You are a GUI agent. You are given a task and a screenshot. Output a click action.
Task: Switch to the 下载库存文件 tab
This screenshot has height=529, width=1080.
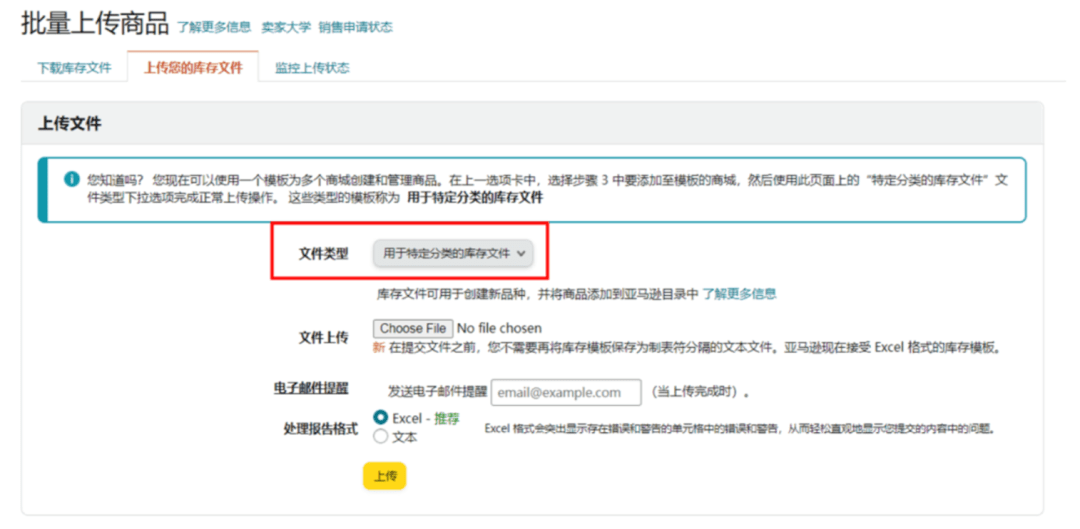(74, 68)
